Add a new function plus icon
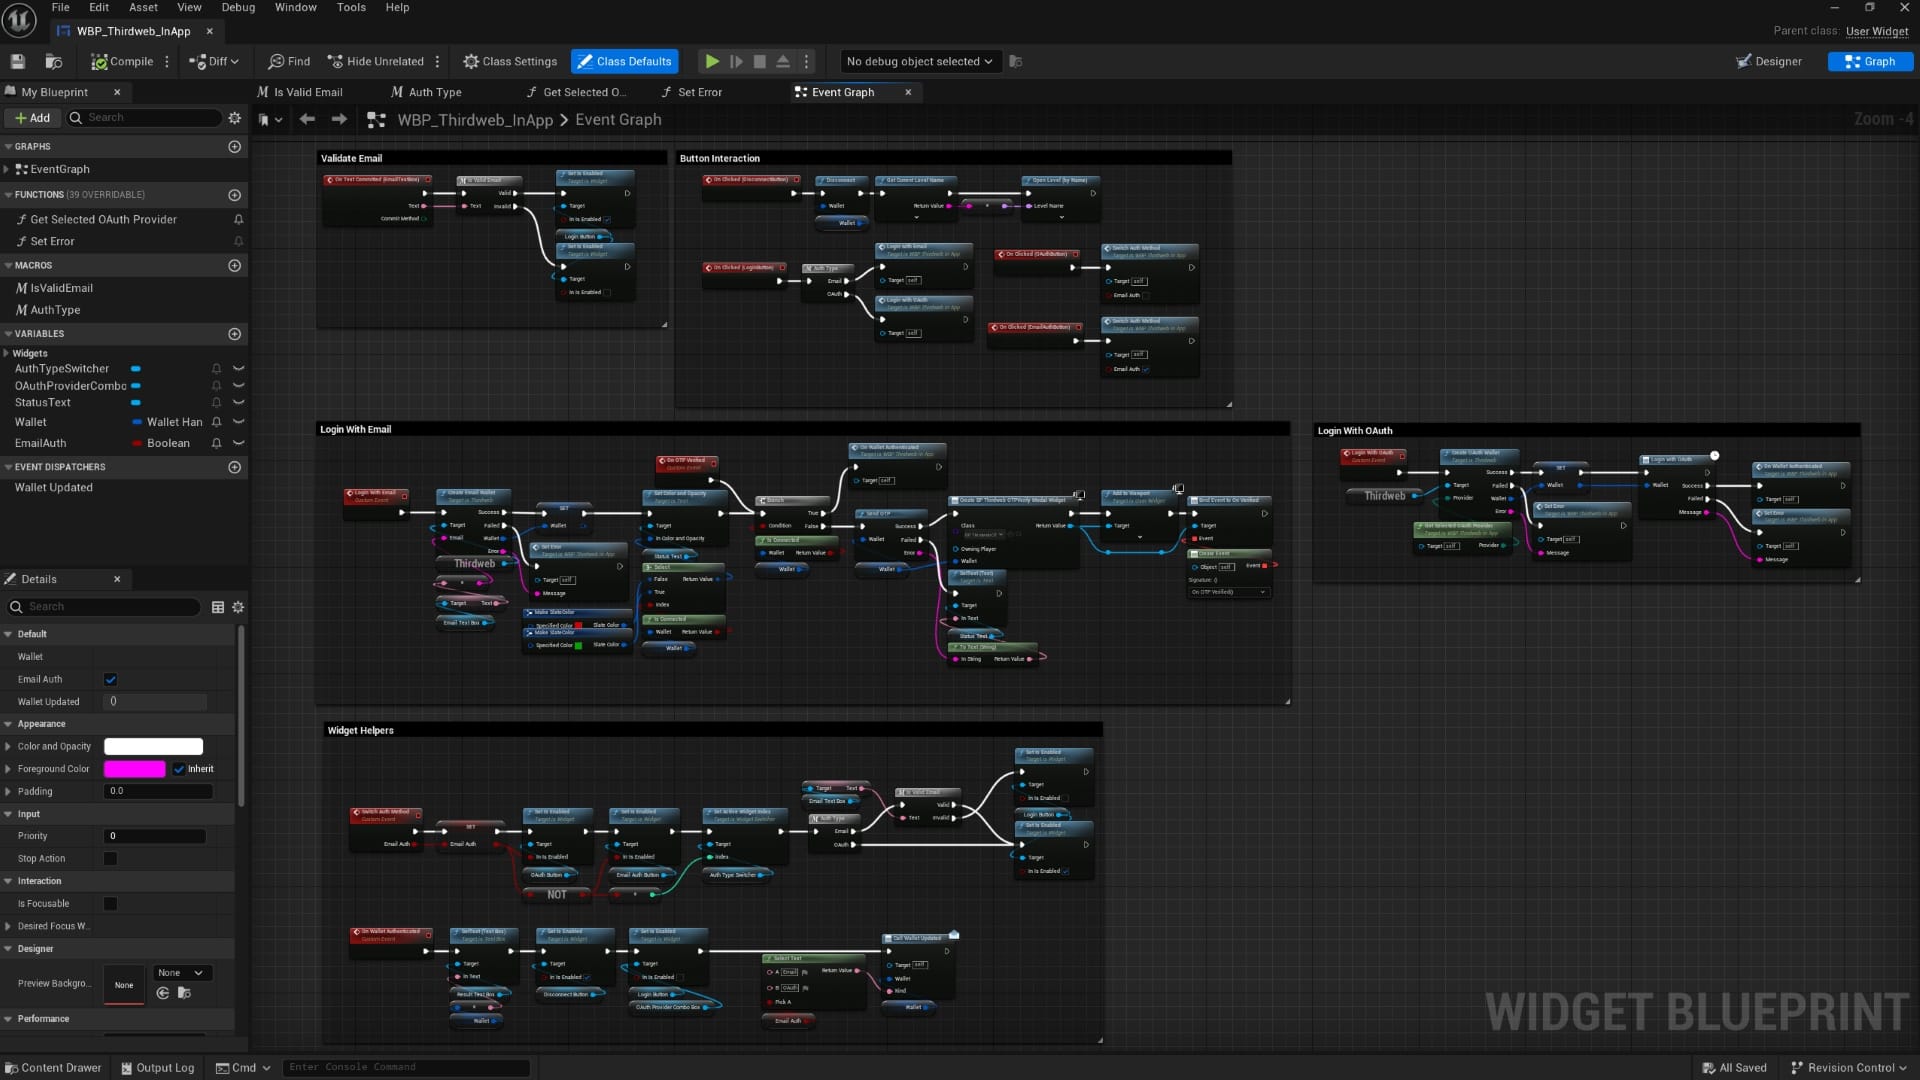Image resolution: width=1920 pixels, height=1080 pixels. [234, 195]
